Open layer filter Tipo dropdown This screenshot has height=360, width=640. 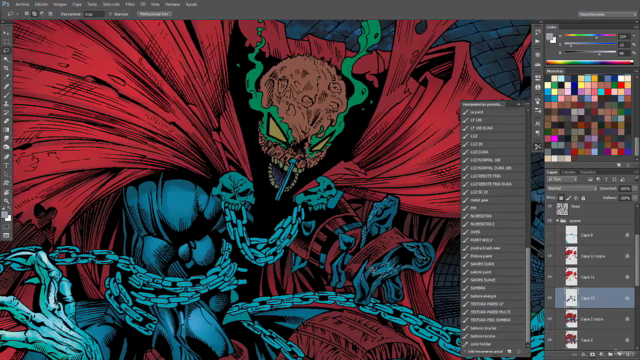(562, 179)
